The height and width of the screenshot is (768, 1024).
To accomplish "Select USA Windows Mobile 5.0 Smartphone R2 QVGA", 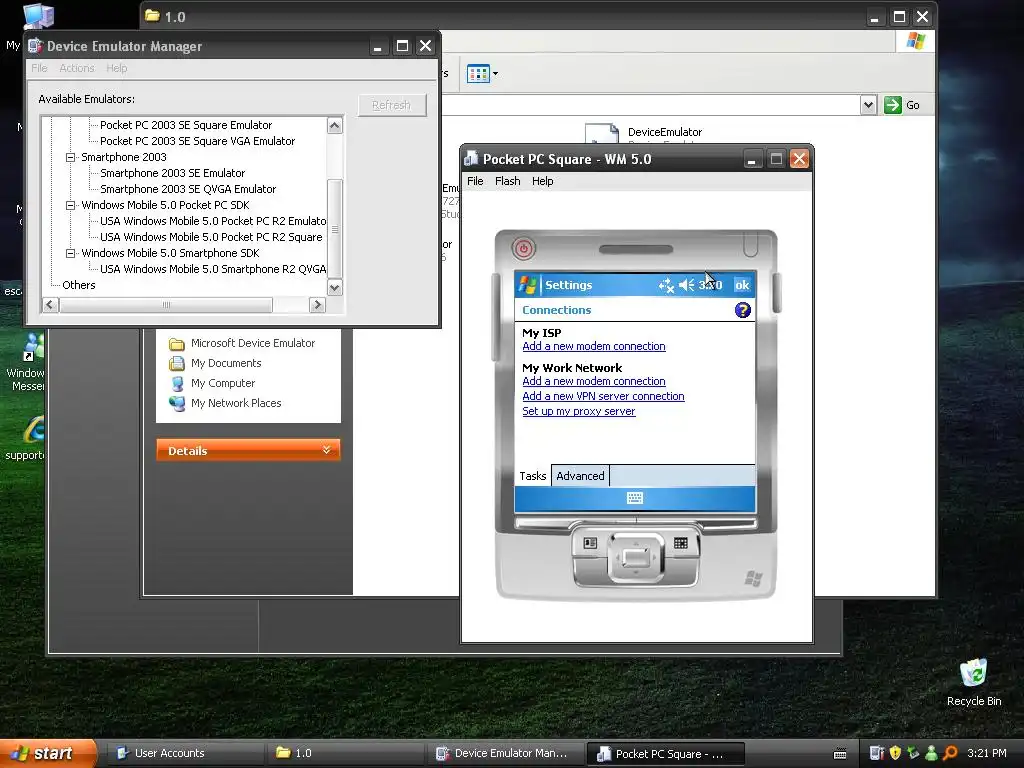I will [x=213, y=269].
